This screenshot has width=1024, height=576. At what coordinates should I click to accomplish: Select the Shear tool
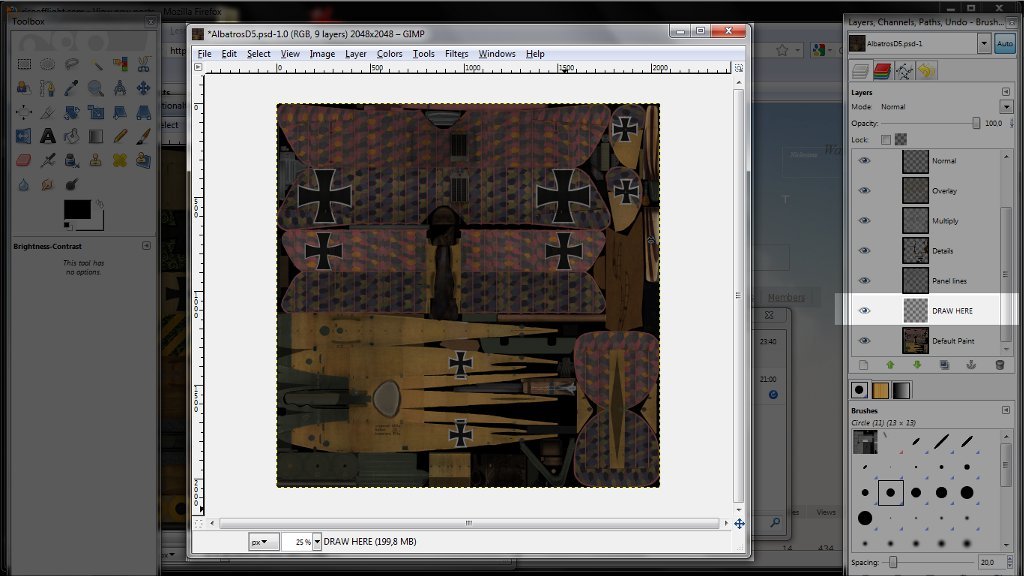tap(120, 112)
